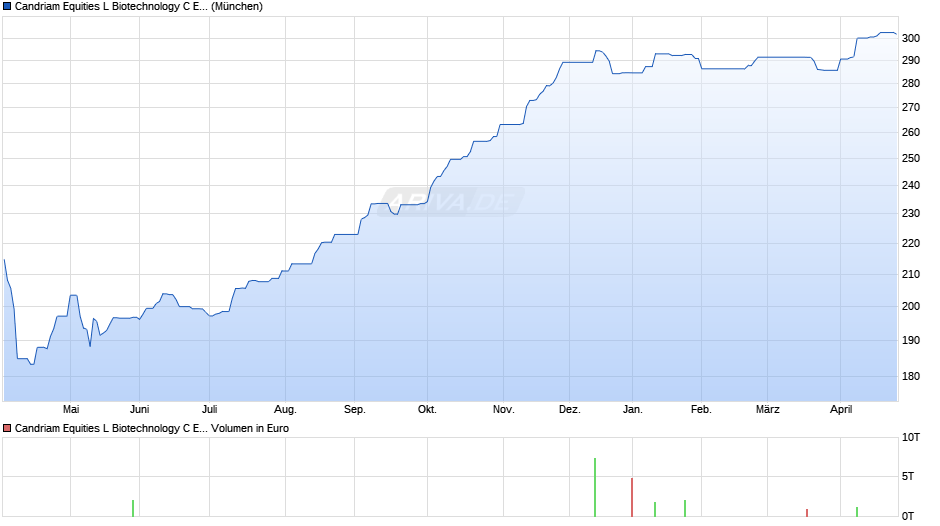Viewport: 940px width, 526px height.
Task: Click the 'Dez.' month label
Action: click(x=570, y=409)
